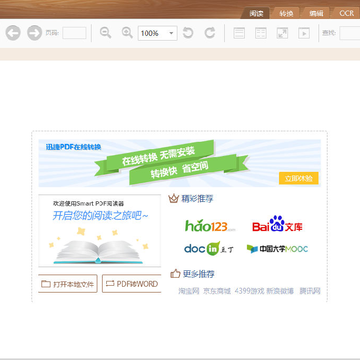Open the 淘宝网 link
Image resolution: width=360 pixels, height=360 pixels.
(x=189, y=291)
